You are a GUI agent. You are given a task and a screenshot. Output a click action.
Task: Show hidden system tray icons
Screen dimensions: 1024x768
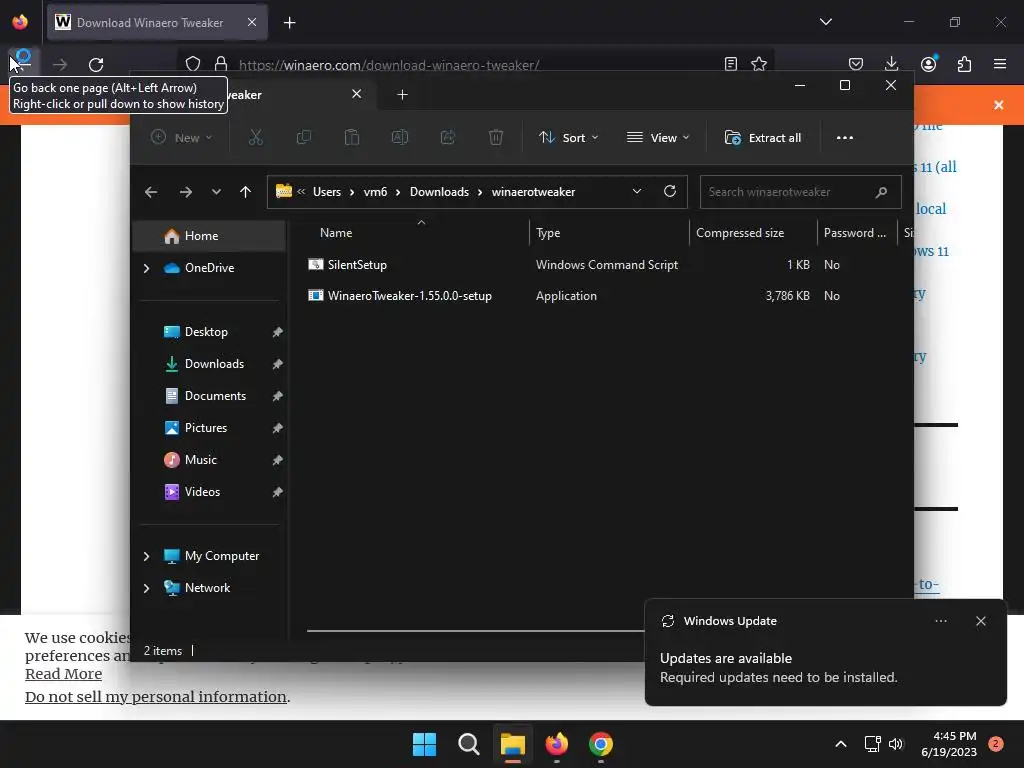[840, 744]
